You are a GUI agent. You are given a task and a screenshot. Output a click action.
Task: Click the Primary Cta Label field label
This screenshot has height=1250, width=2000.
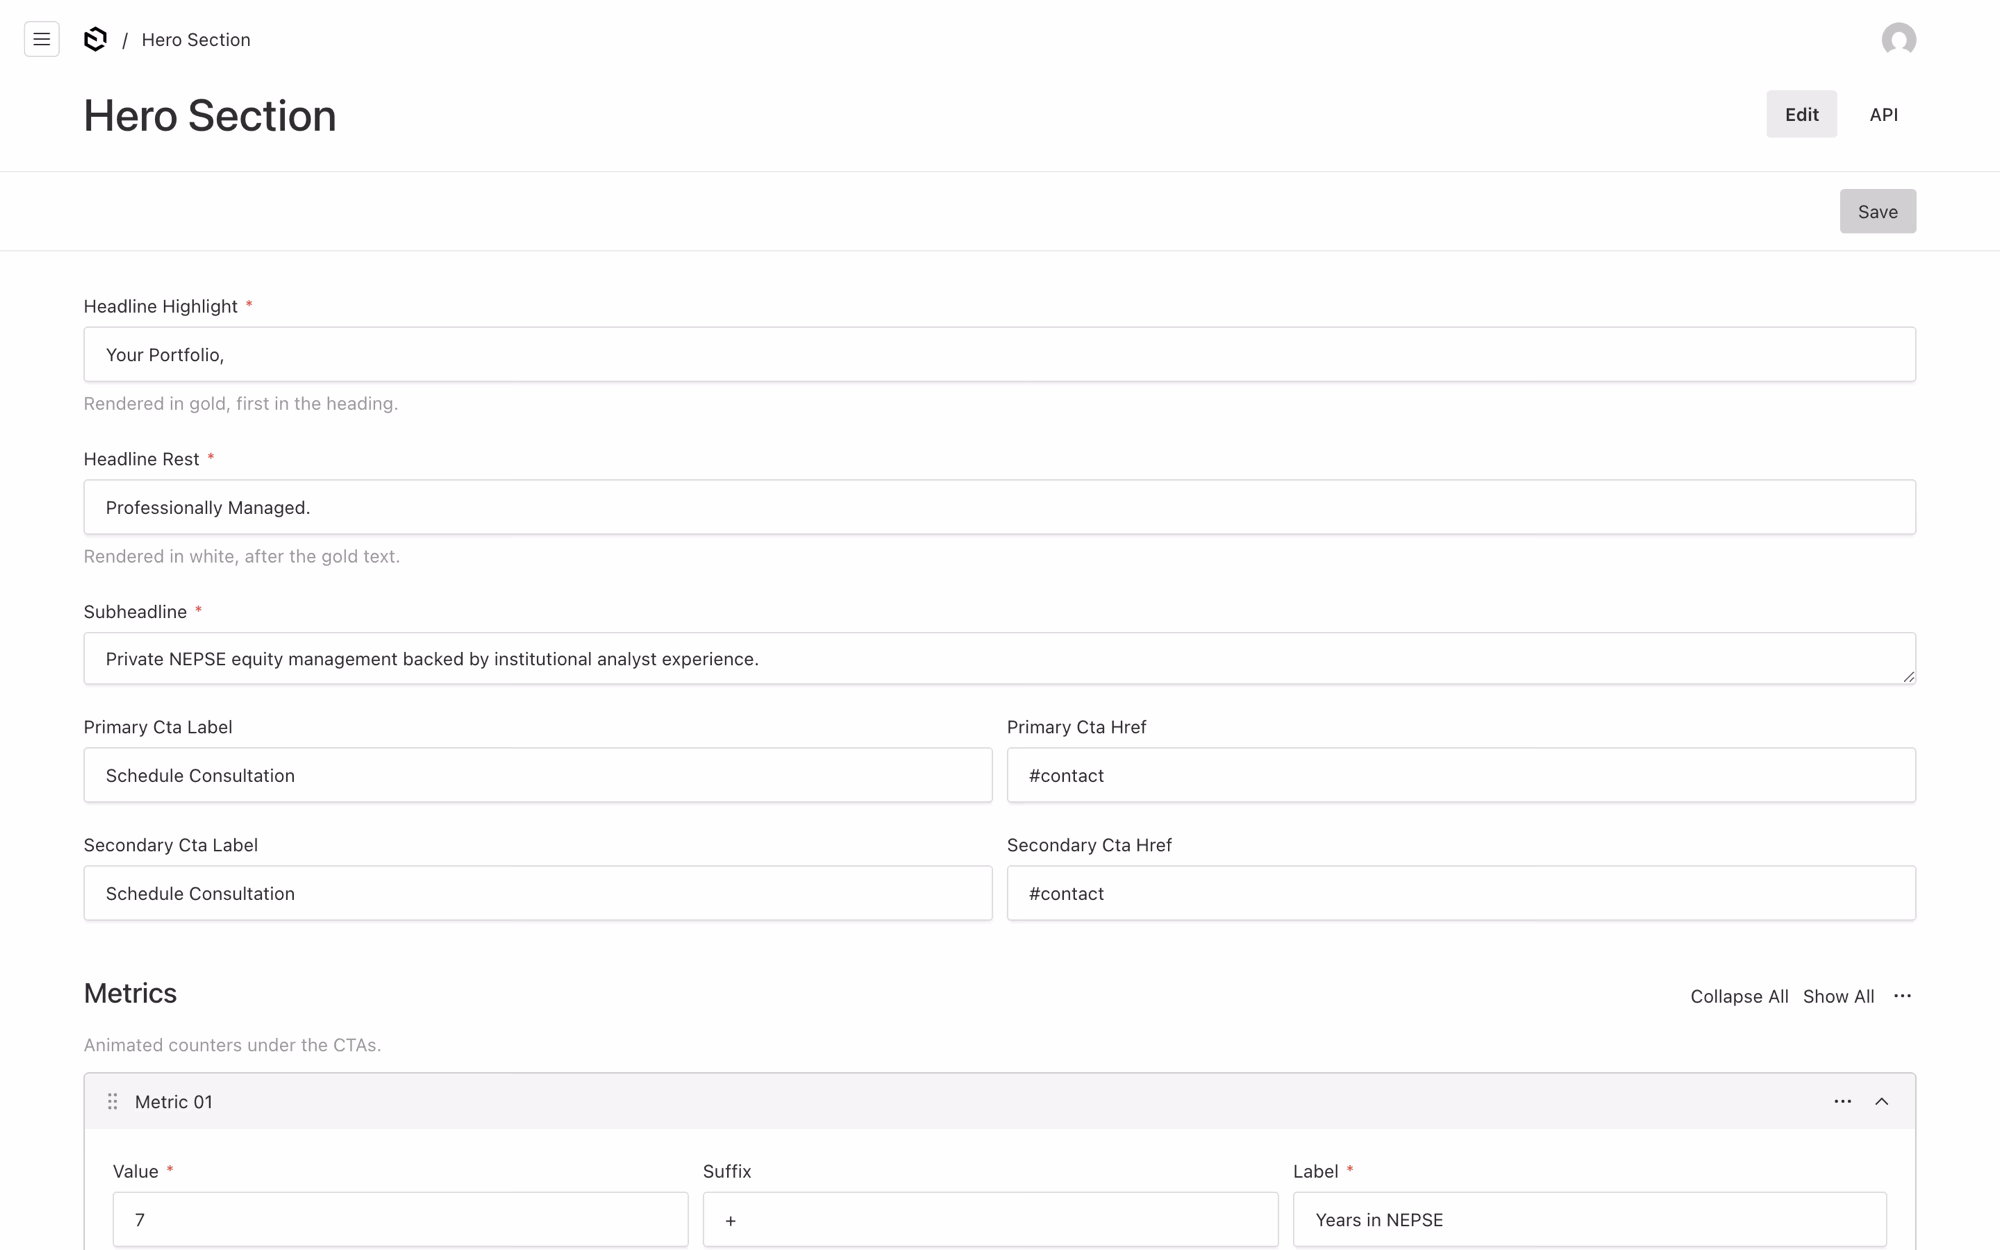158,727
